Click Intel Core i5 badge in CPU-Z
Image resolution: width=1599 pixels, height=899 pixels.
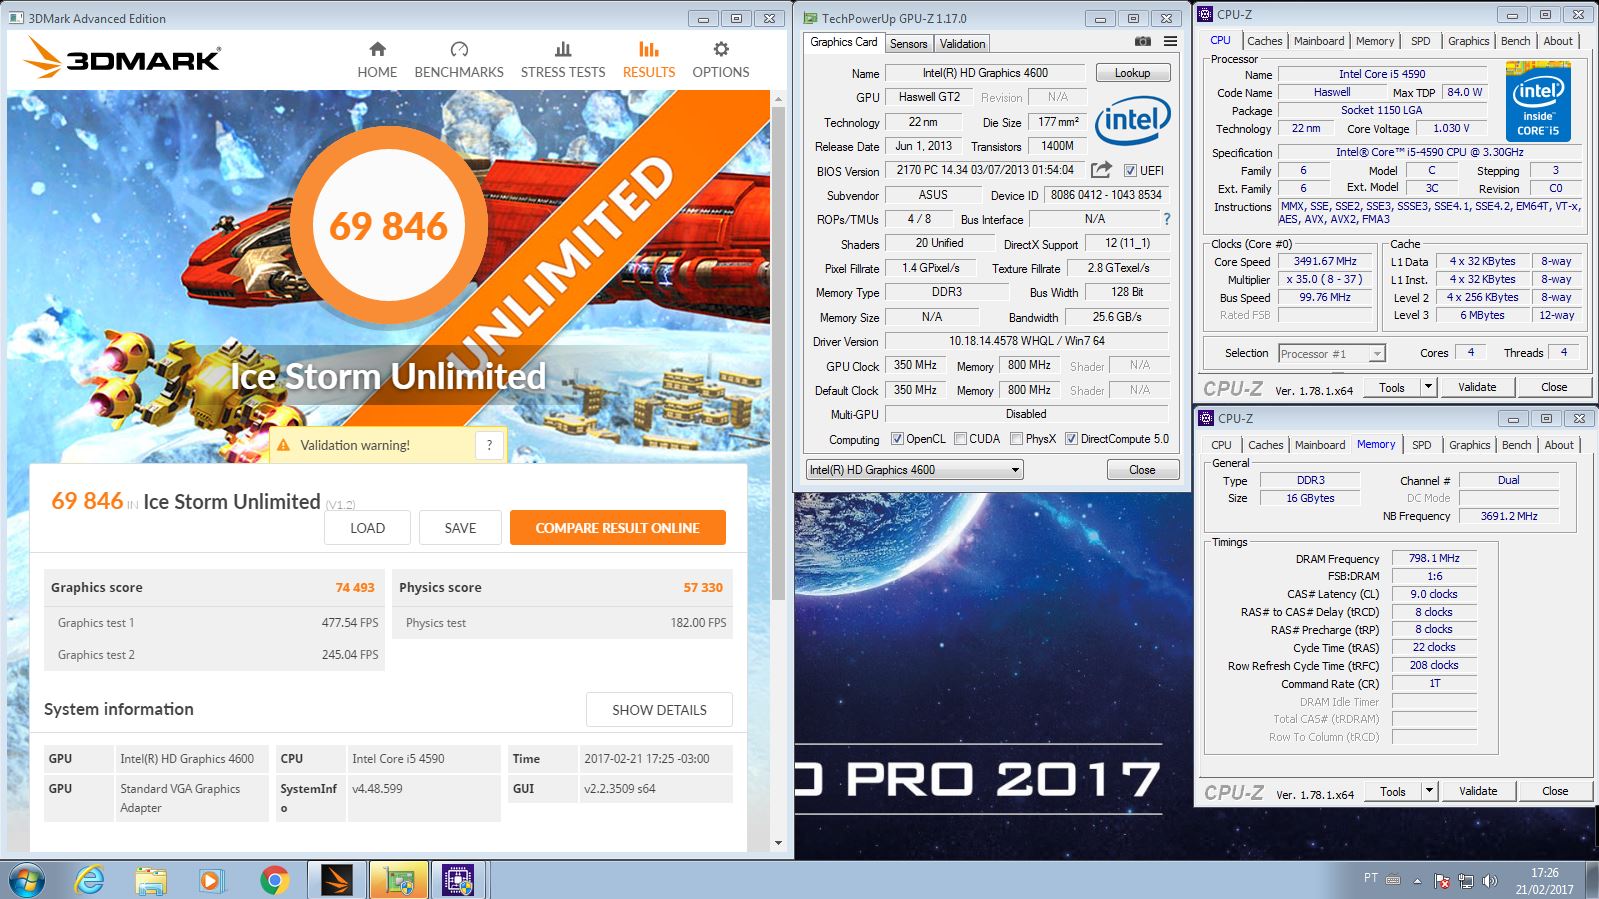pos(1538,102)
